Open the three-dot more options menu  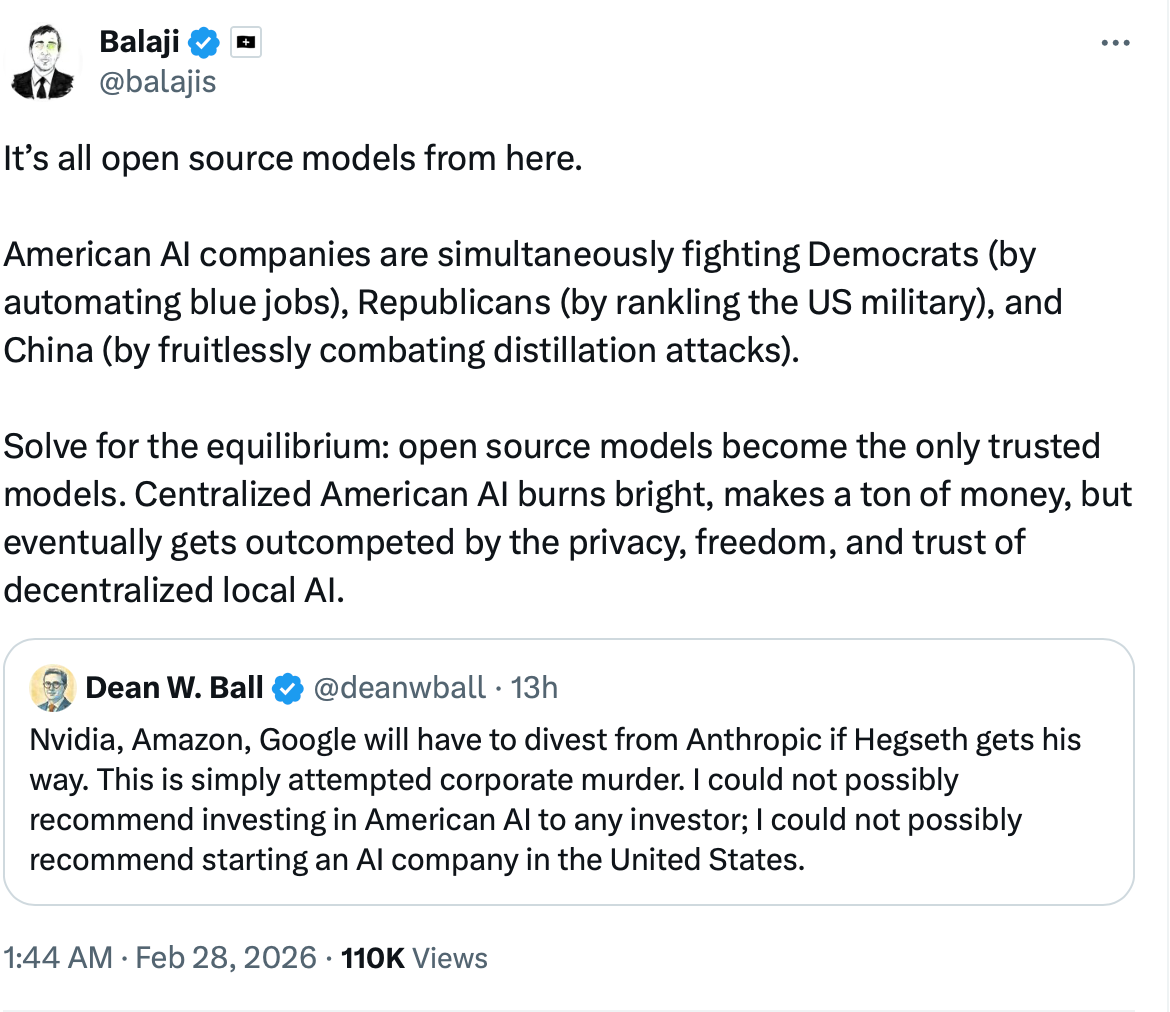(x=1115, y=43)
